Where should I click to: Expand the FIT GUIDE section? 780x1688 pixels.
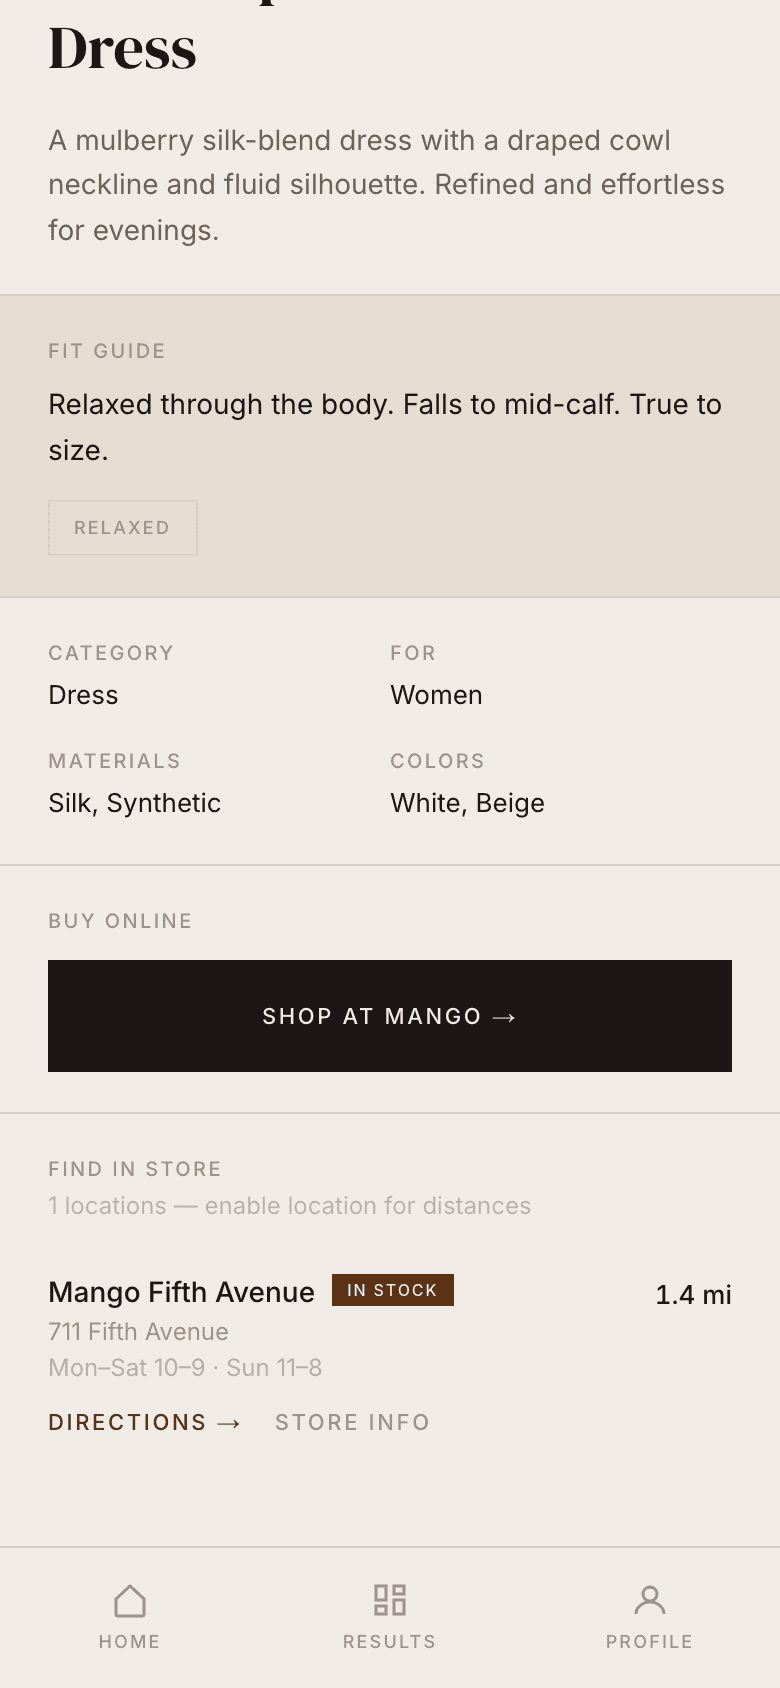click(107, 351)
